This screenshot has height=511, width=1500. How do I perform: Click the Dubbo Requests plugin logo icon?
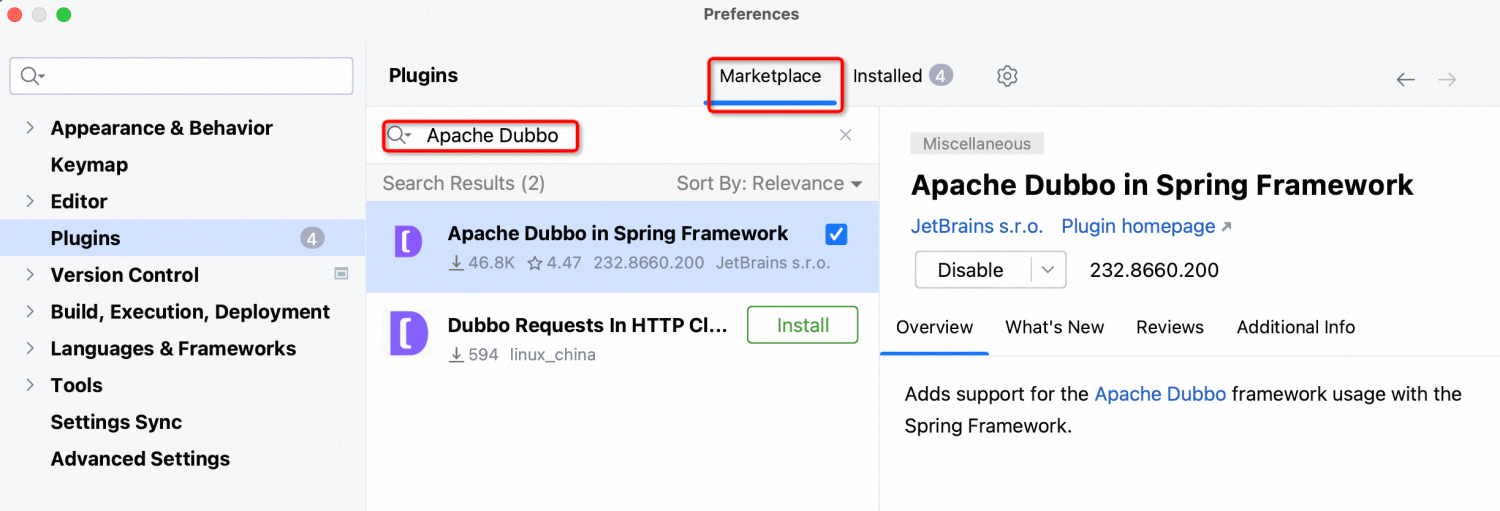click(408, 334)
